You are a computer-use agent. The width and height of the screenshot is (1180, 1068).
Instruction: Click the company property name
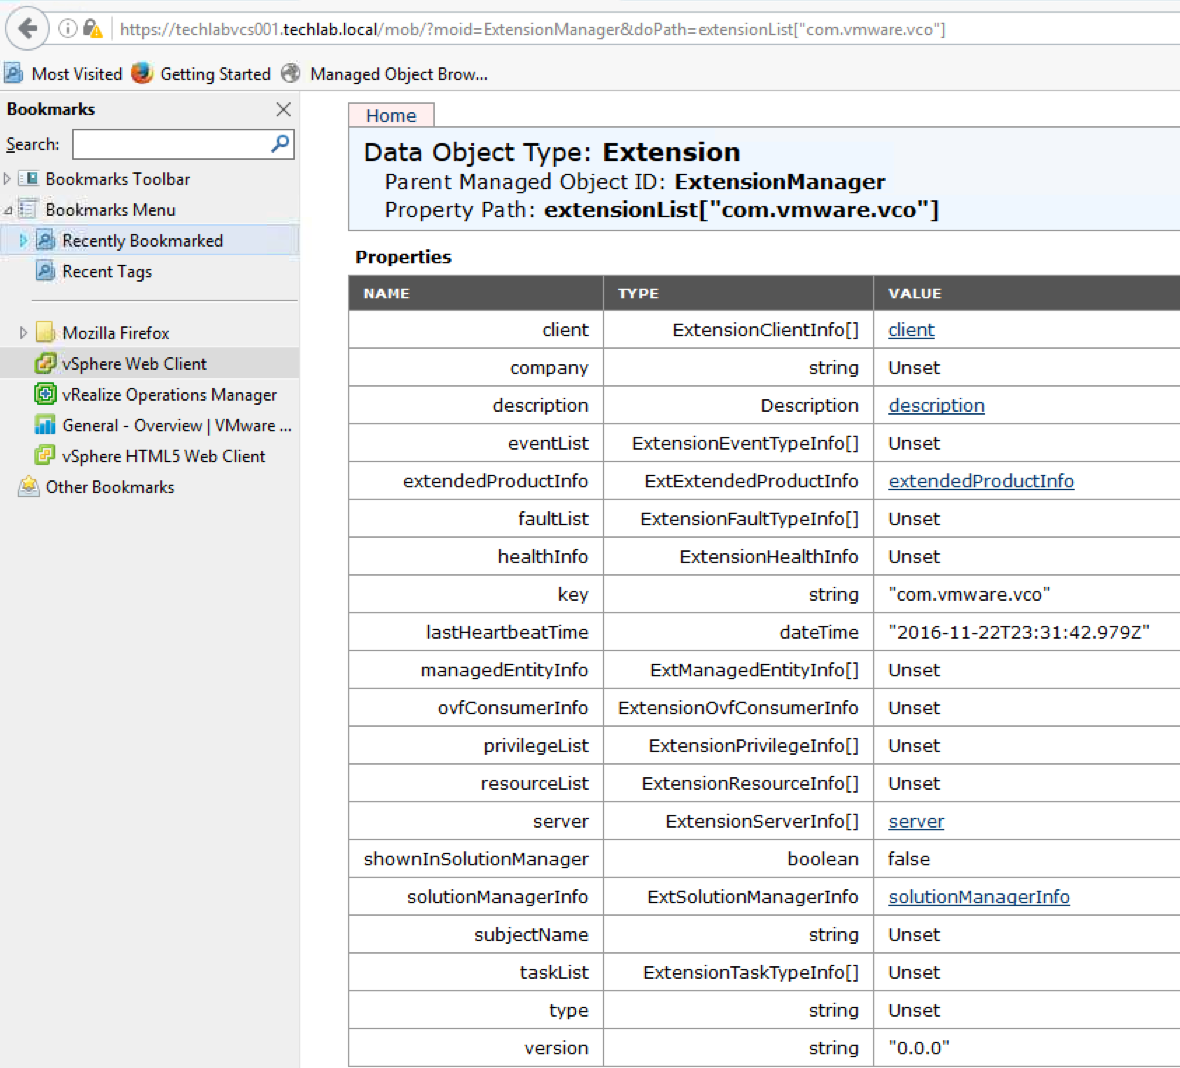tap(549, 368)
